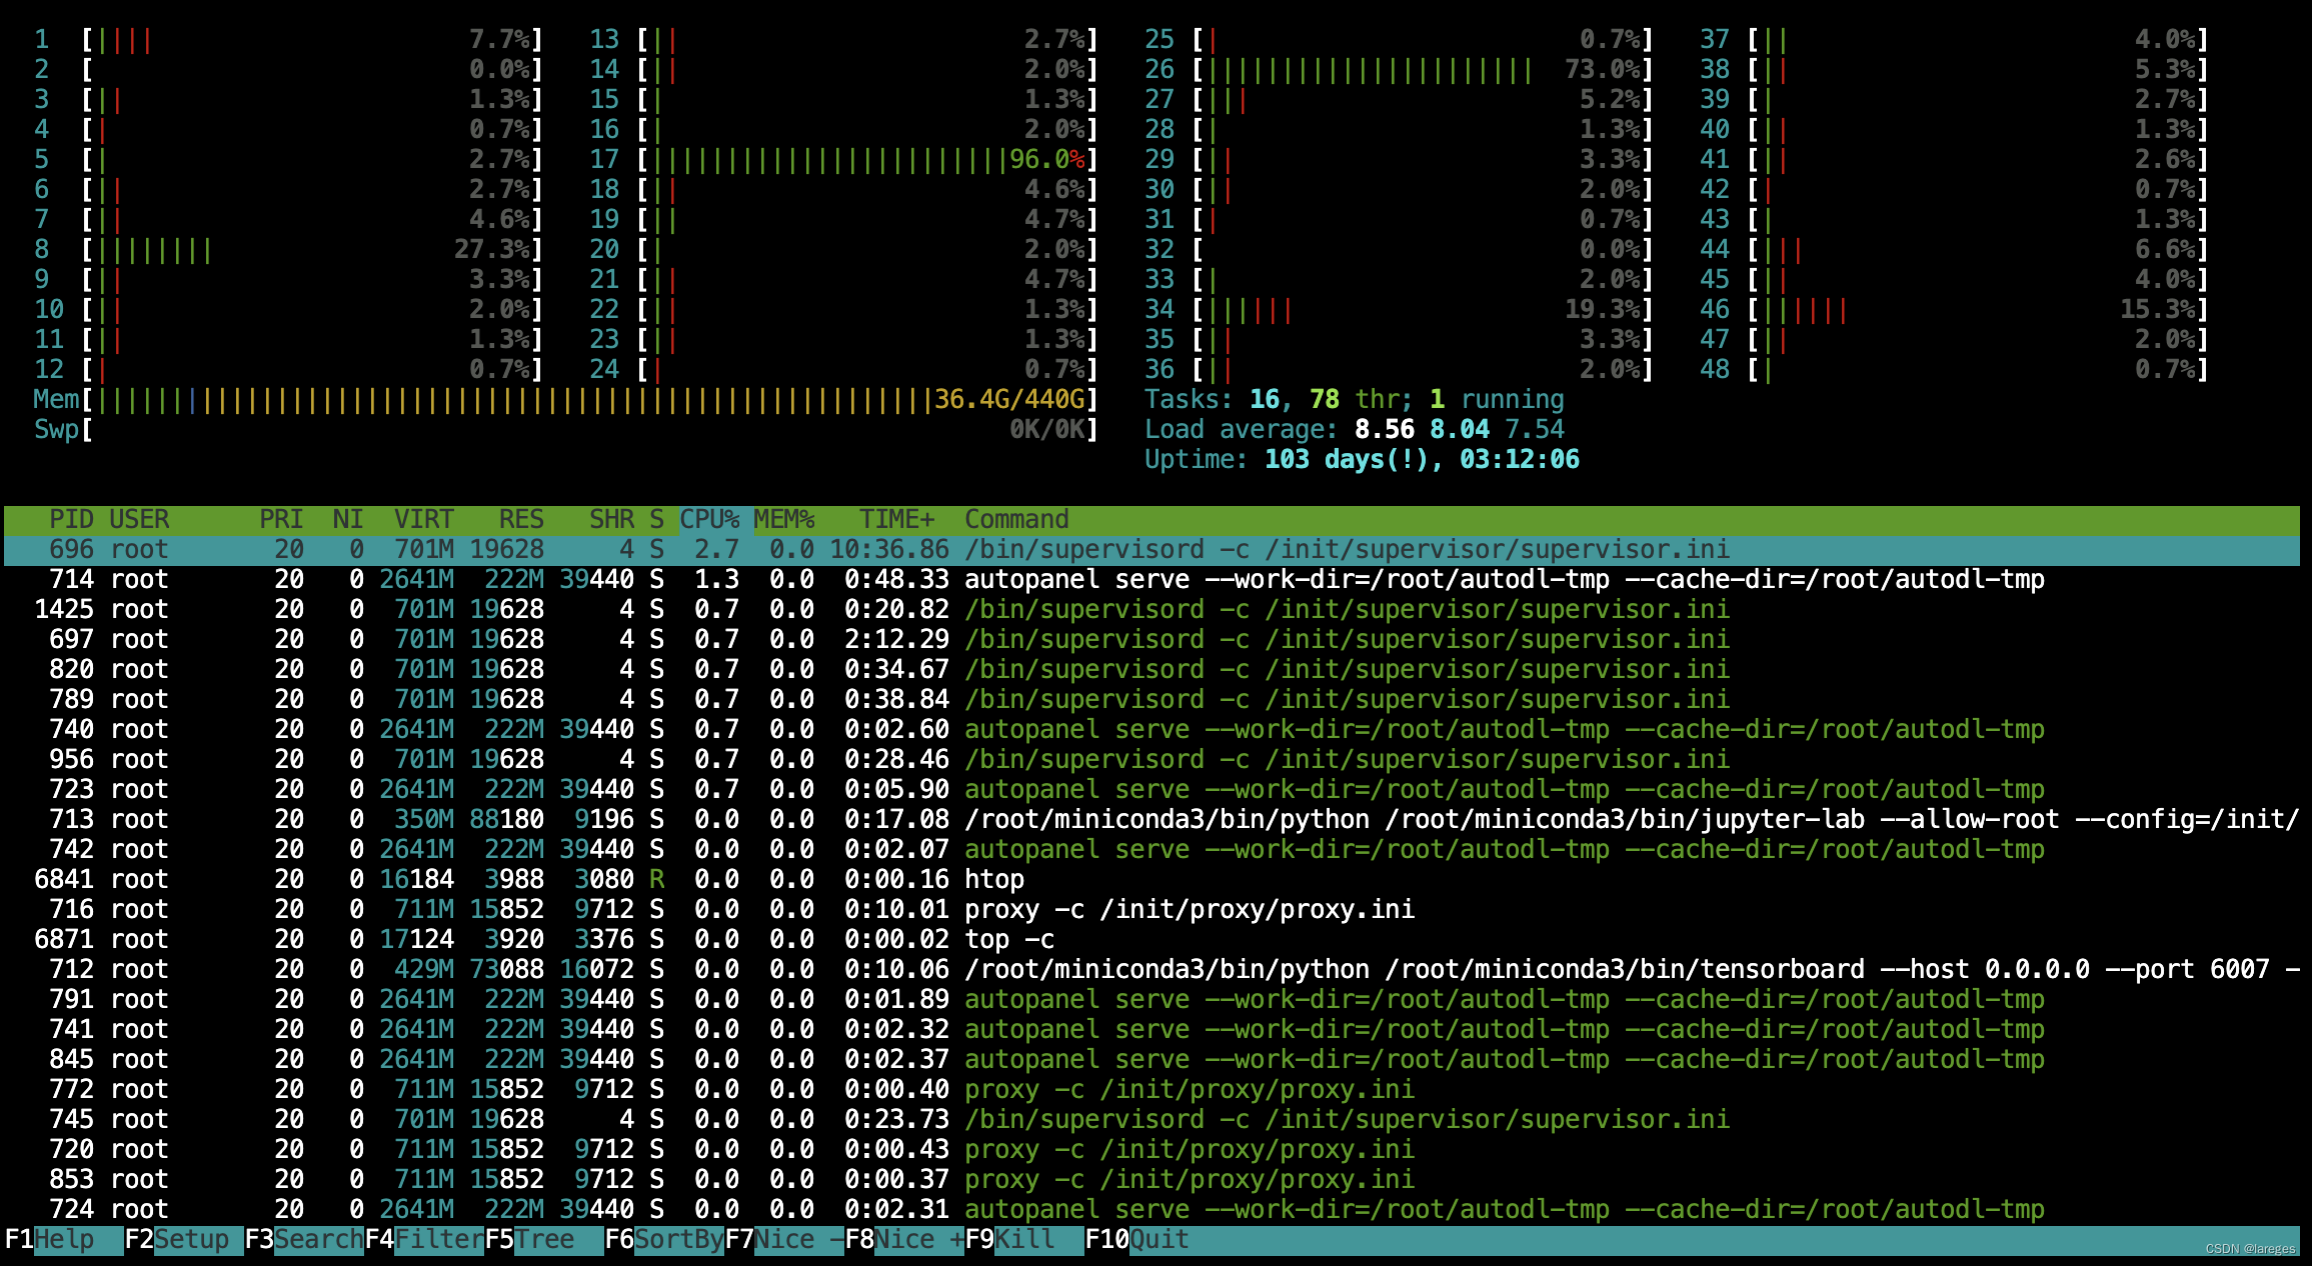Click the Uptime 103 days text
This screenshot has width=2312, height=1266.
[x=1362, y=460]
